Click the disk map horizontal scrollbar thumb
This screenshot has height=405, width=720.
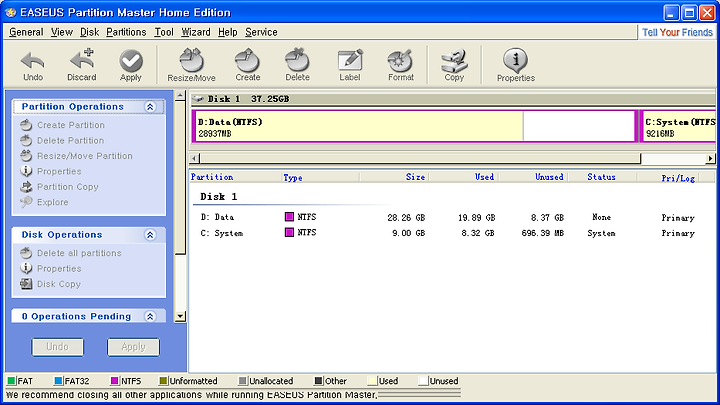pos(420,158)
